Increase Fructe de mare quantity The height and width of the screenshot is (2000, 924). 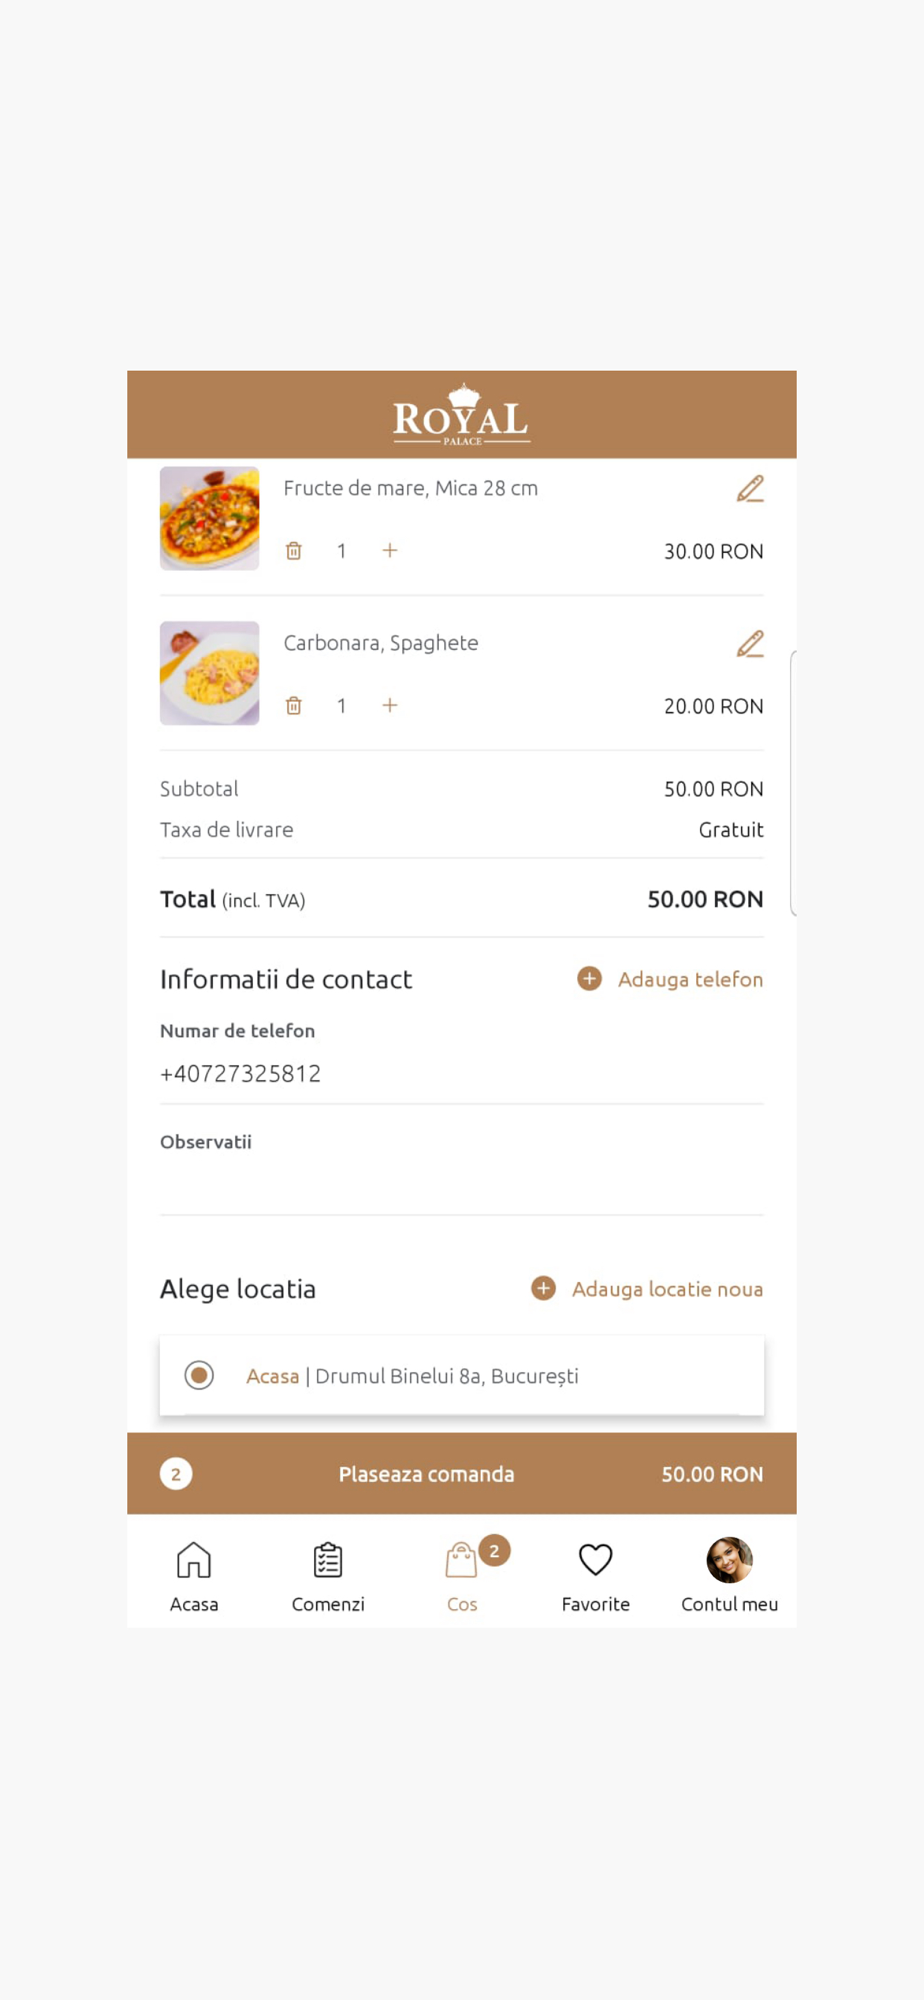390,550
